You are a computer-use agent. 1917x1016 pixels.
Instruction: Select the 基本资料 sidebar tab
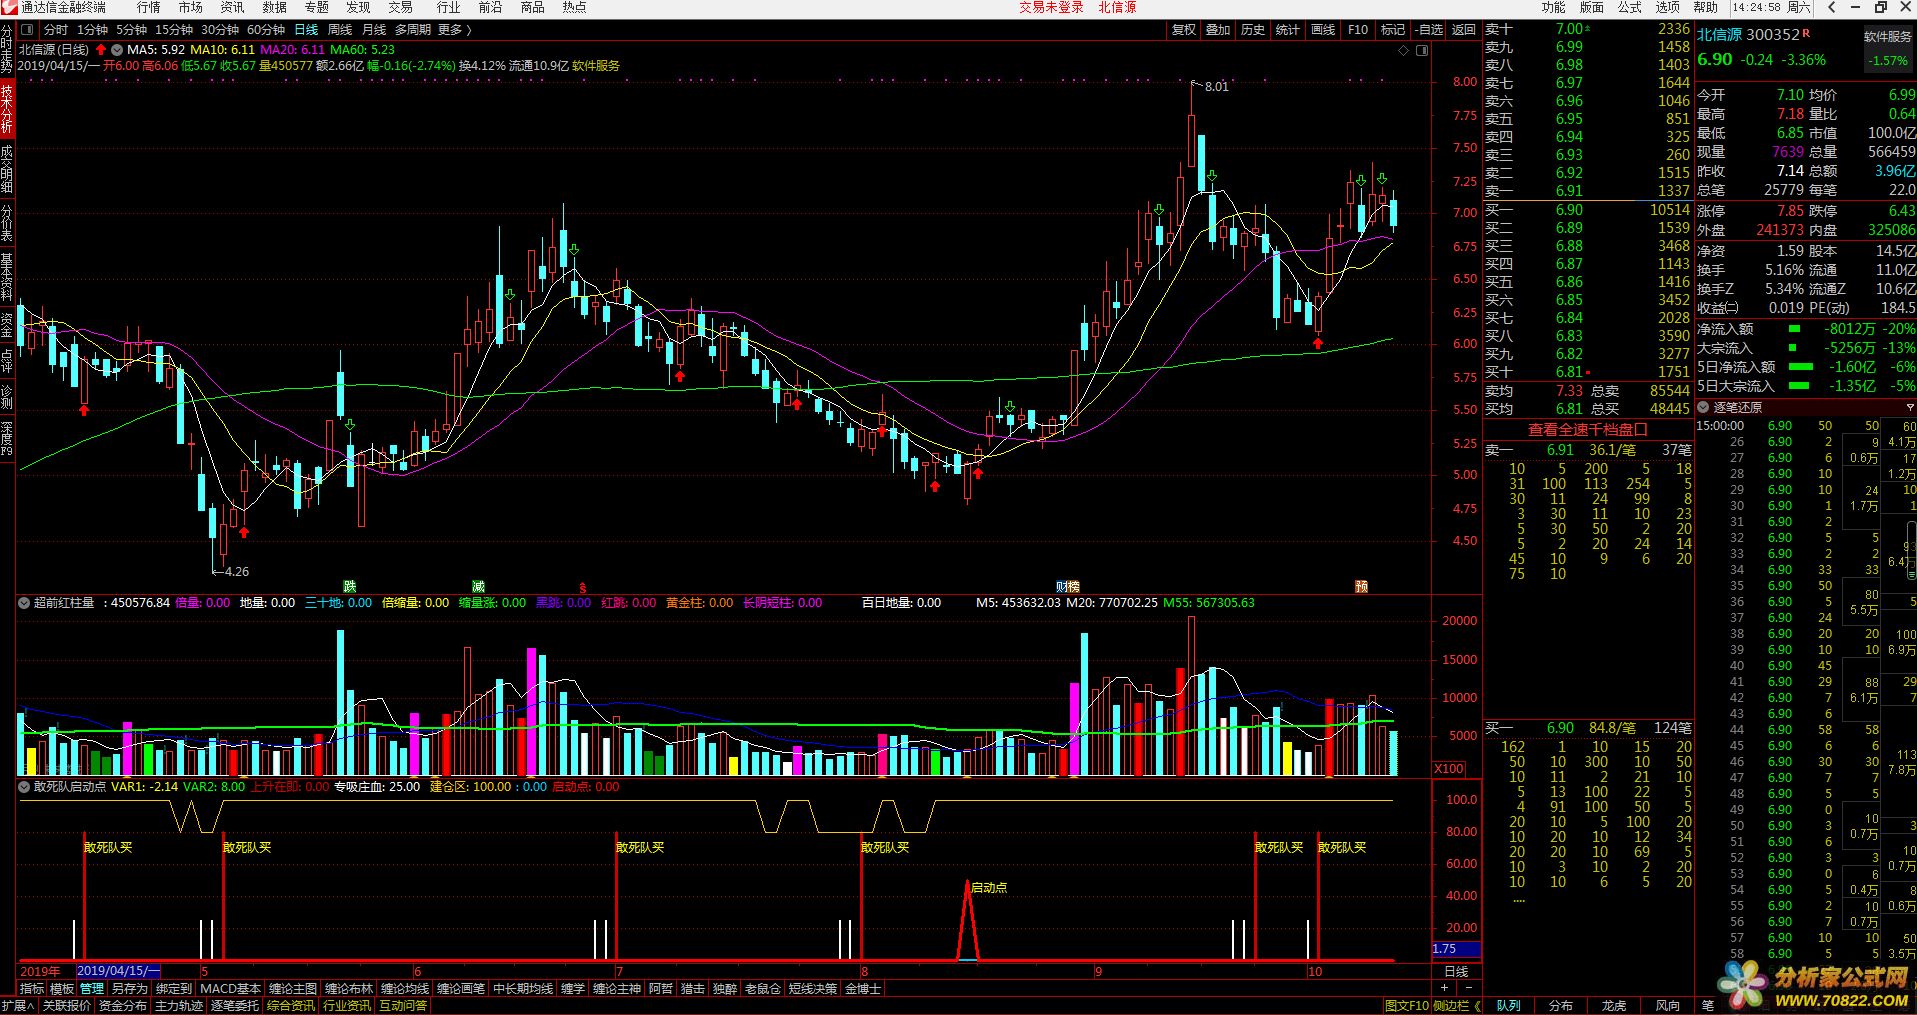click(7, 277)
